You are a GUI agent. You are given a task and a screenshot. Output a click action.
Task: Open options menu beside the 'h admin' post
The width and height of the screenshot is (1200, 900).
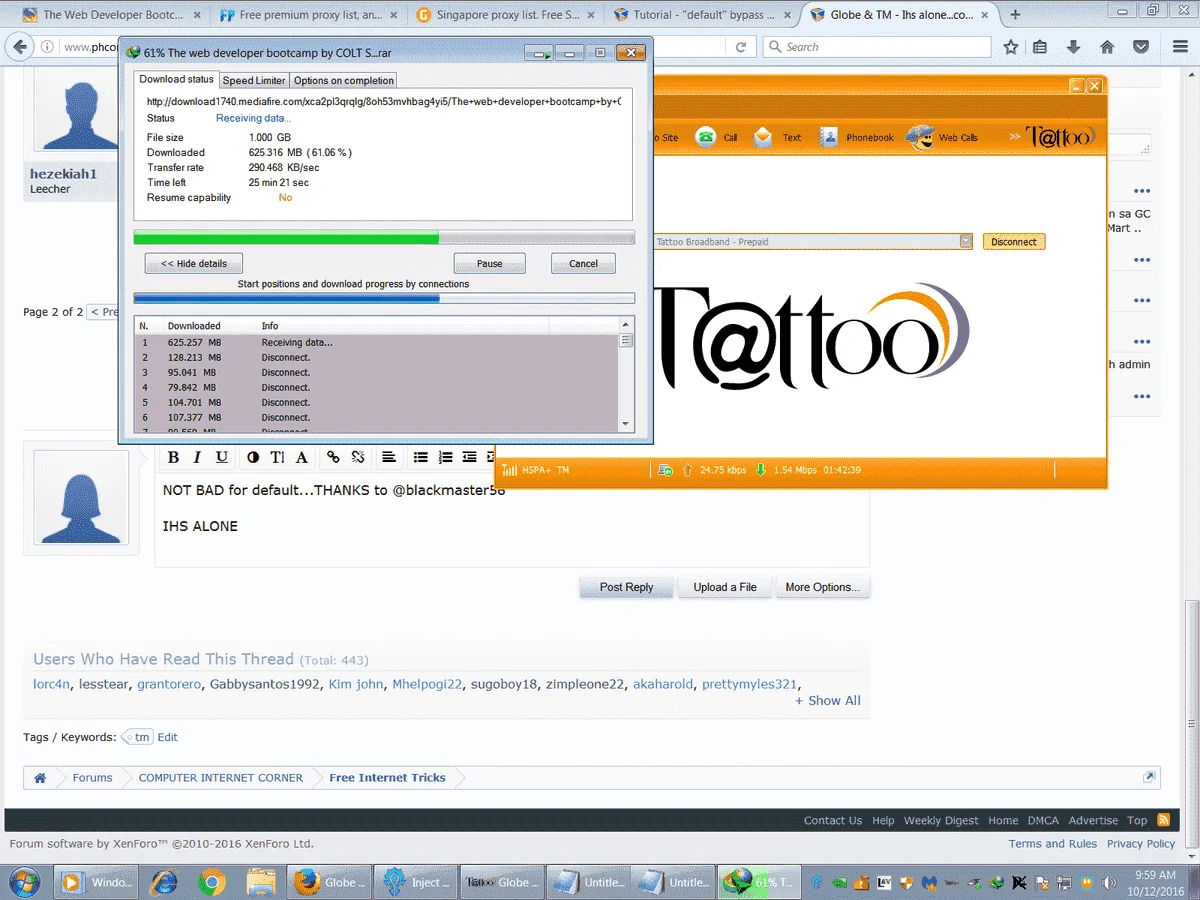[x=1142, y=397]
